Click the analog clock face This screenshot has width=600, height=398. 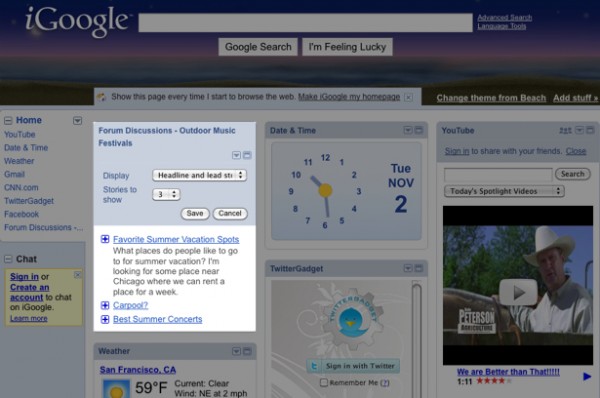pos(325,191)
